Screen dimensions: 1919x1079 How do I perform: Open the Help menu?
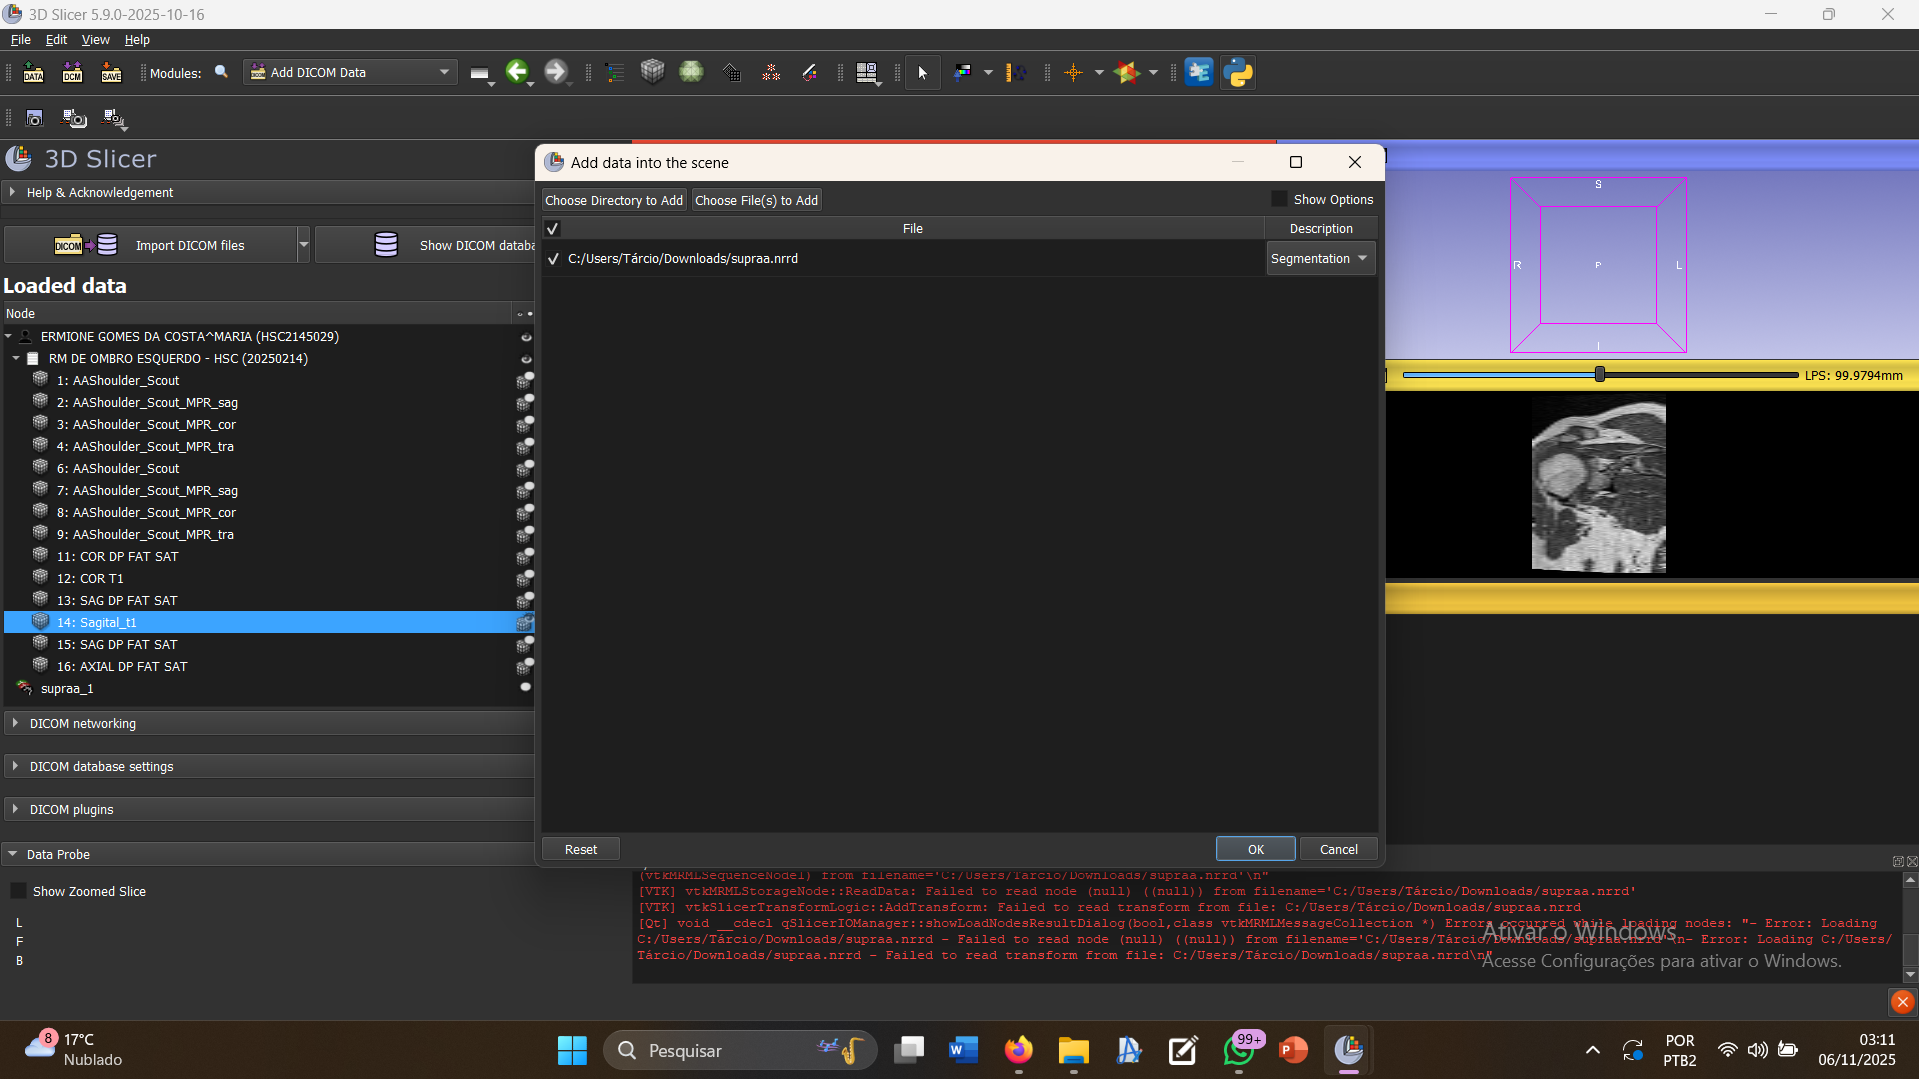137,40
